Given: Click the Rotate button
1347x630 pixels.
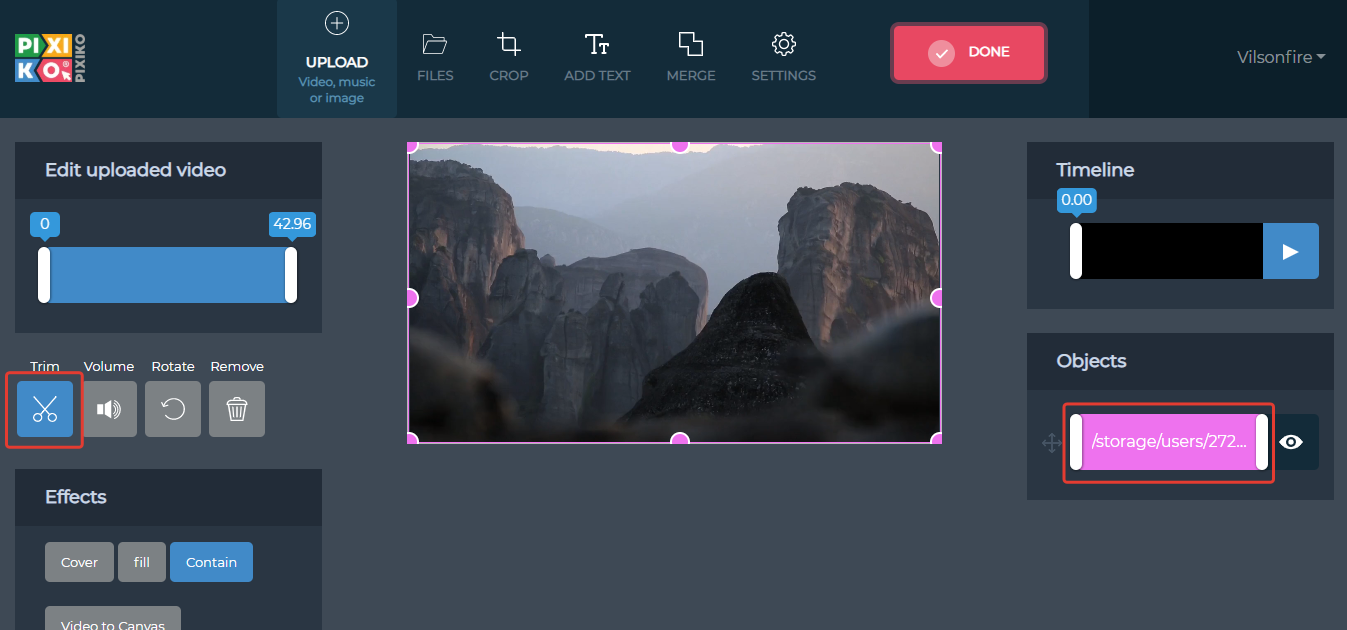Looking at the screenshot, I should 173,409.
